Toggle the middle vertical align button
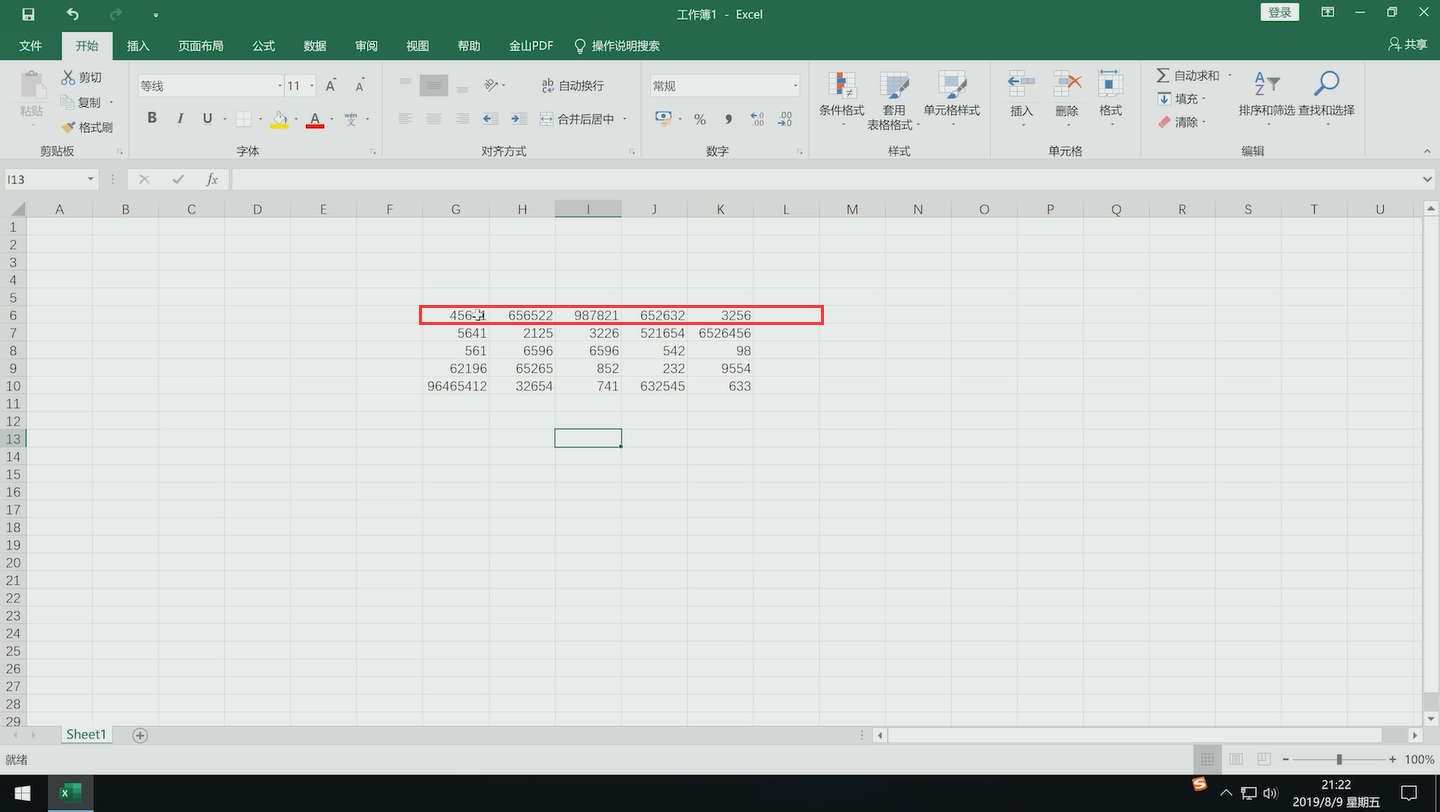This screenshot has height=812, width=1440. (433, 85)
